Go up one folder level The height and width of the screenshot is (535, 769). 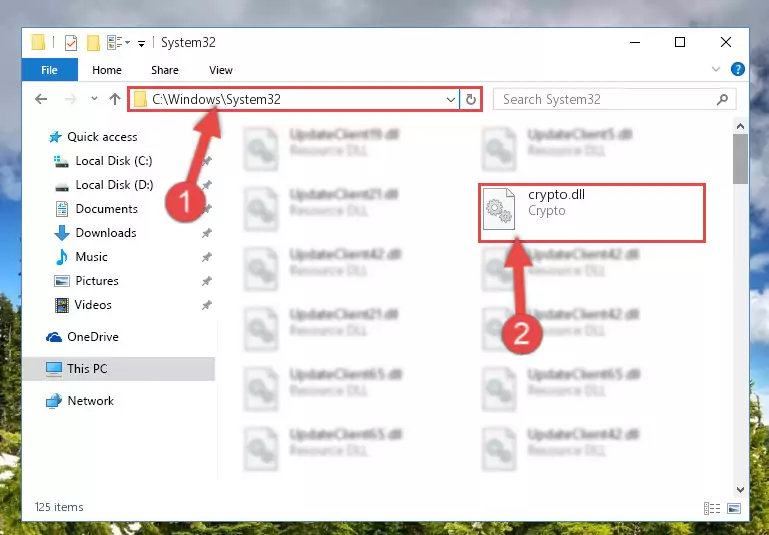[115, 99]
